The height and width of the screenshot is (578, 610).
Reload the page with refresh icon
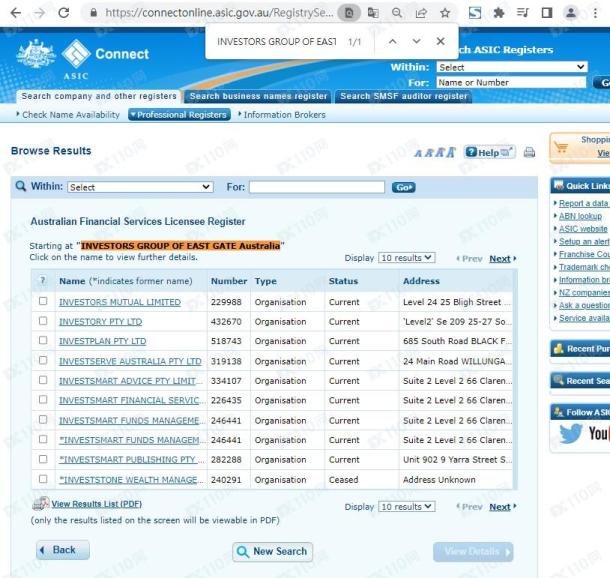(x=63, y=13)
